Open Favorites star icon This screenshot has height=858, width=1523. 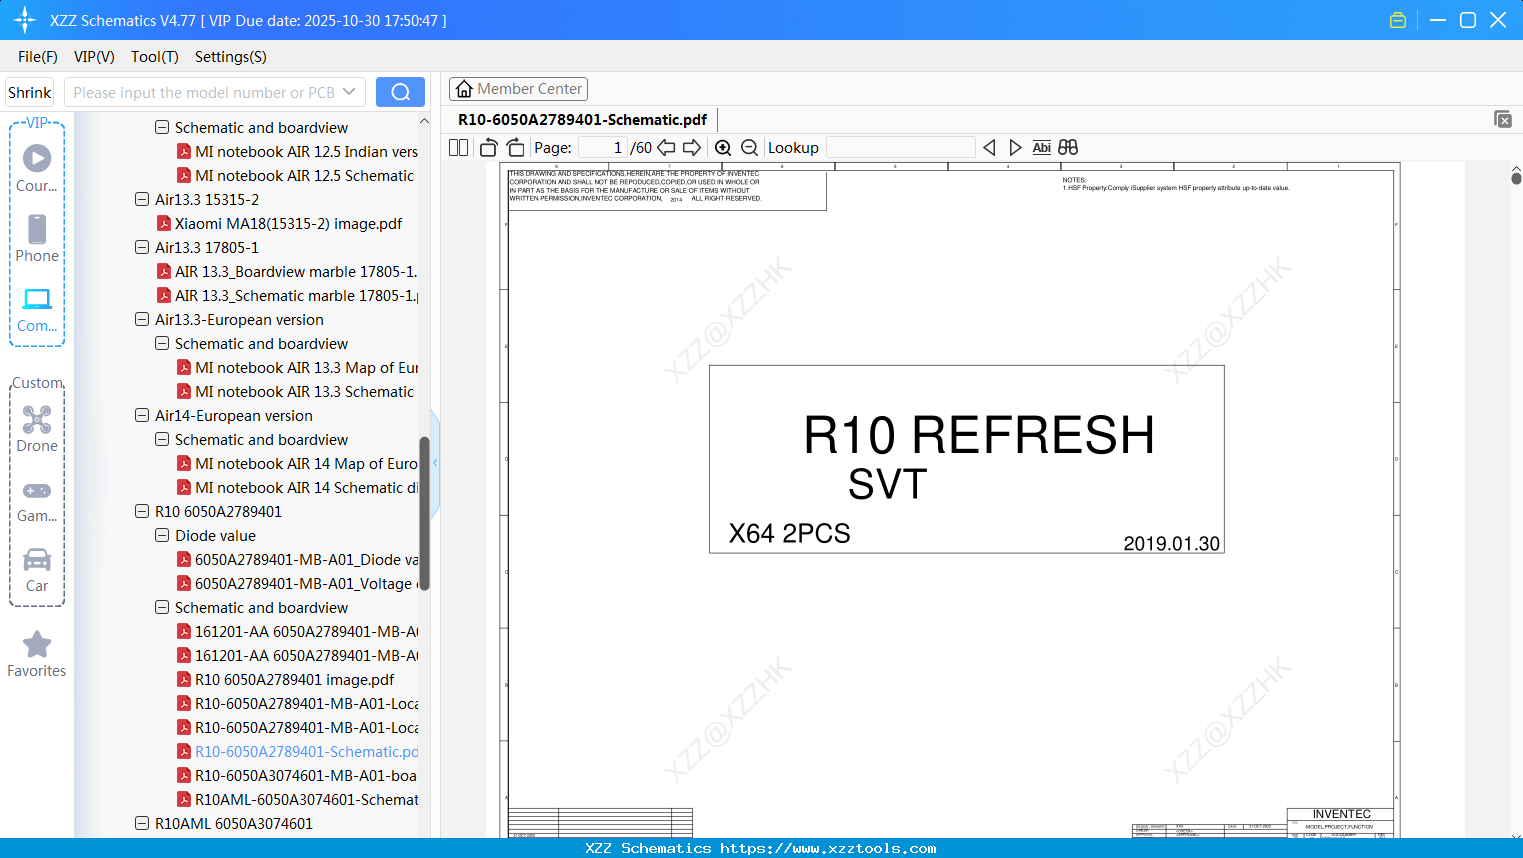[x=37, y=644]
